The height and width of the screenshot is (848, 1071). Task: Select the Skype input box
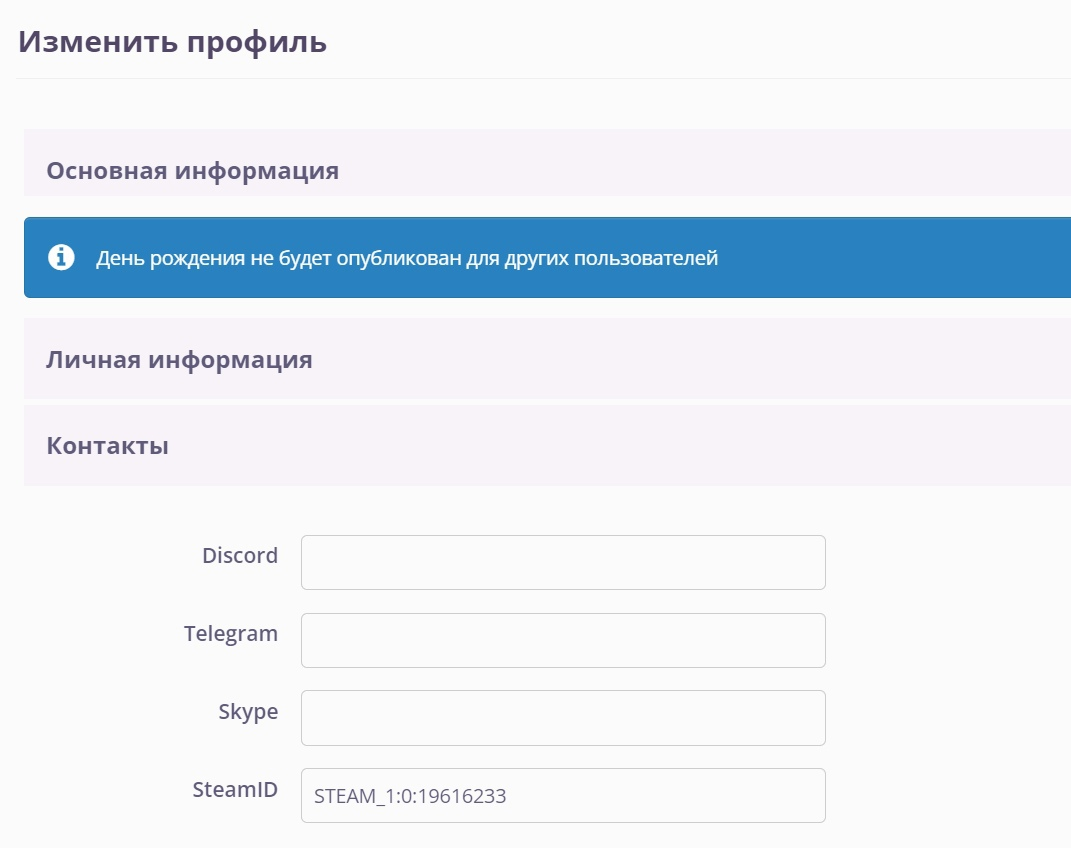[x=562, y=717]
